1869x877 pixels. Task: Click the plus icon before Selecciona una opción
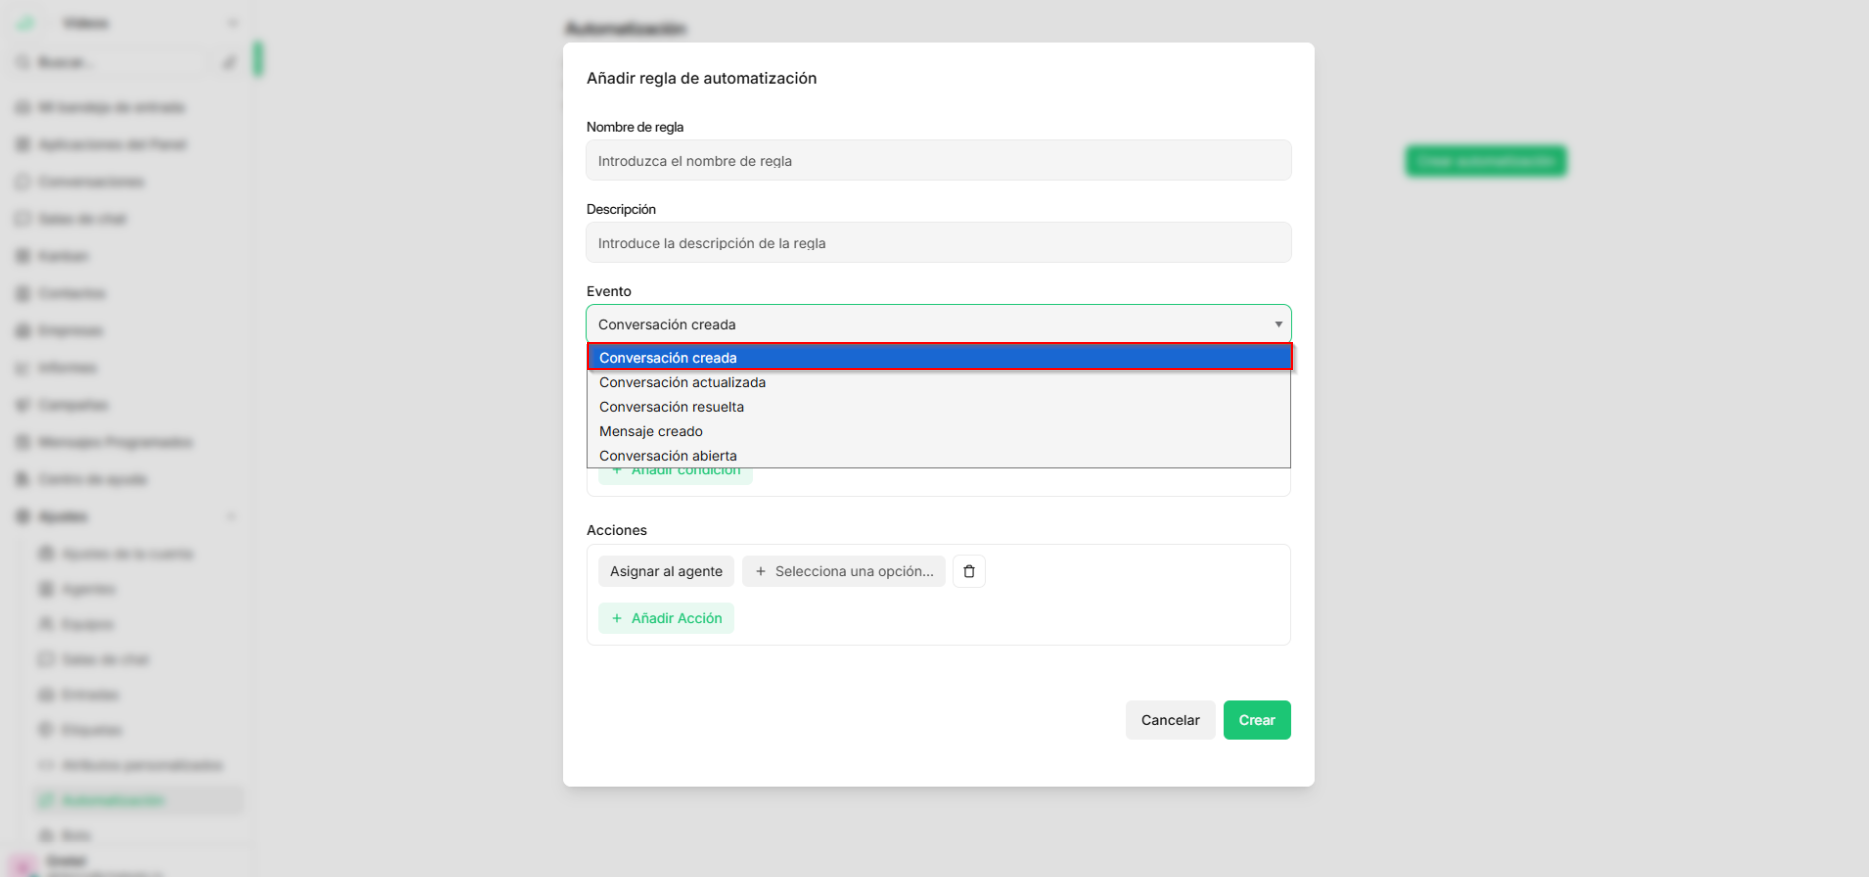tap(761, 571)
